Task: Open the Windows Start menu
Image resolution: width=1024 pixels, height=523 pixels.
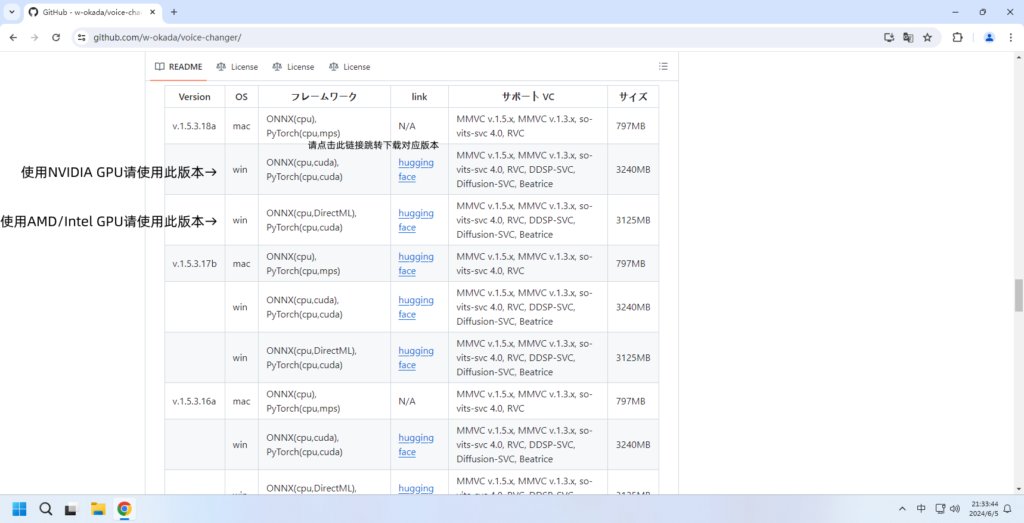Action: pyautogui.click(x=20, y=509)
